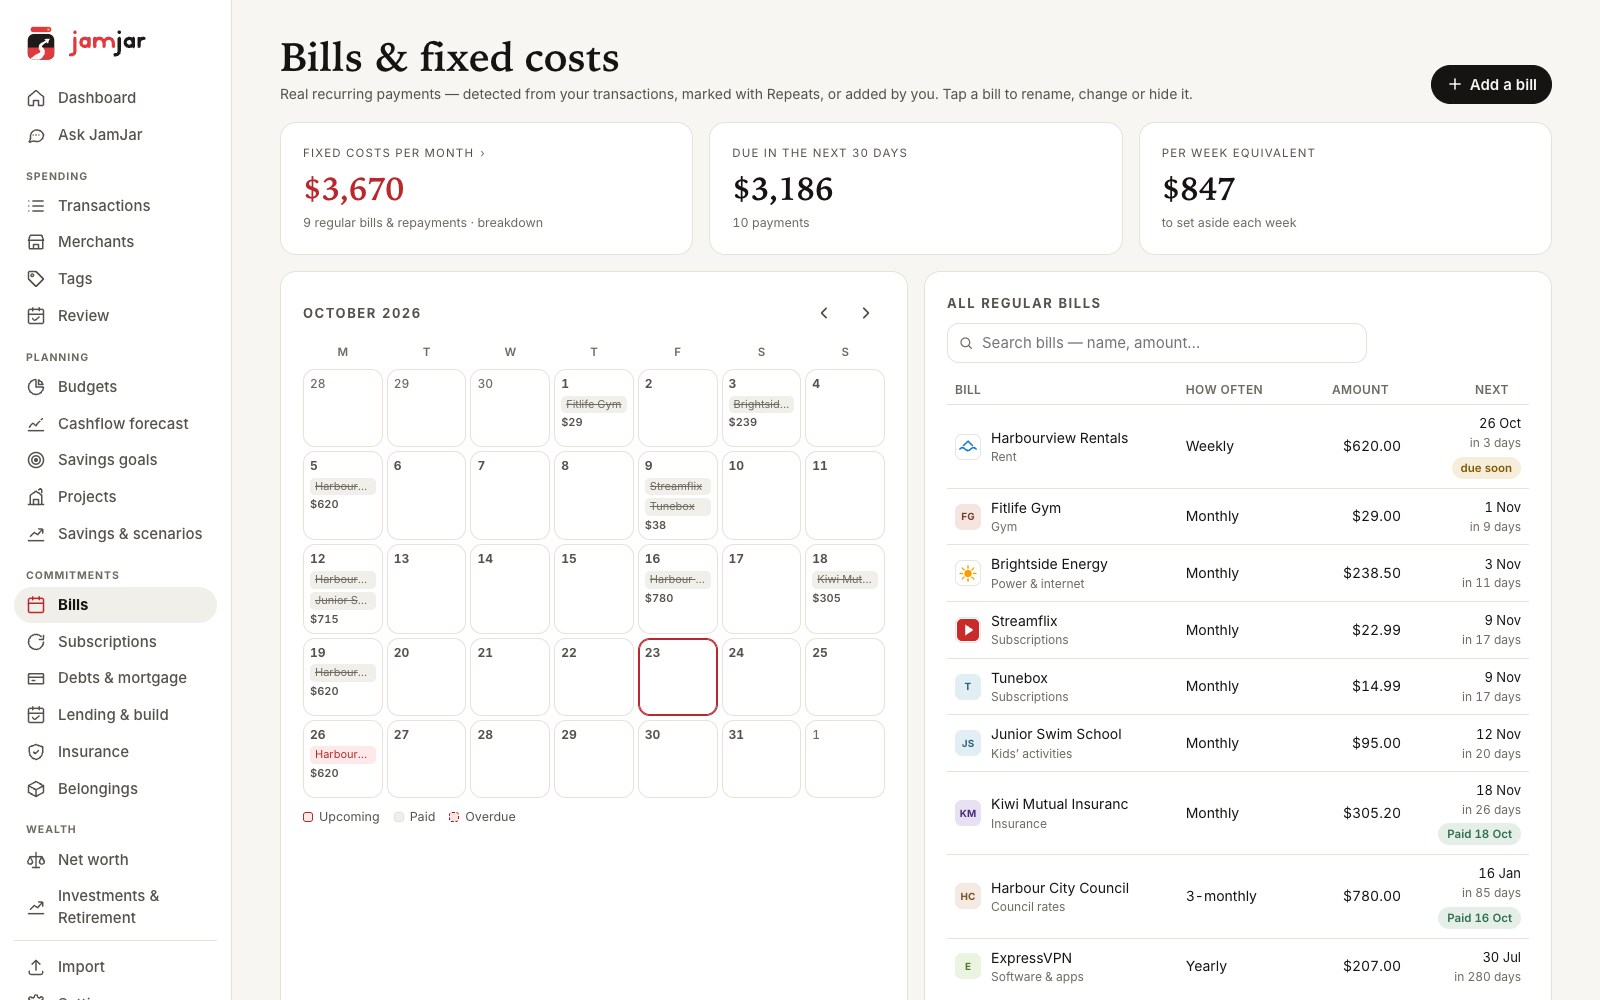This screenshot has width=1600, height=1000.
Task: Open Subscriptions in Commitments section
Action: coord(115,642)
